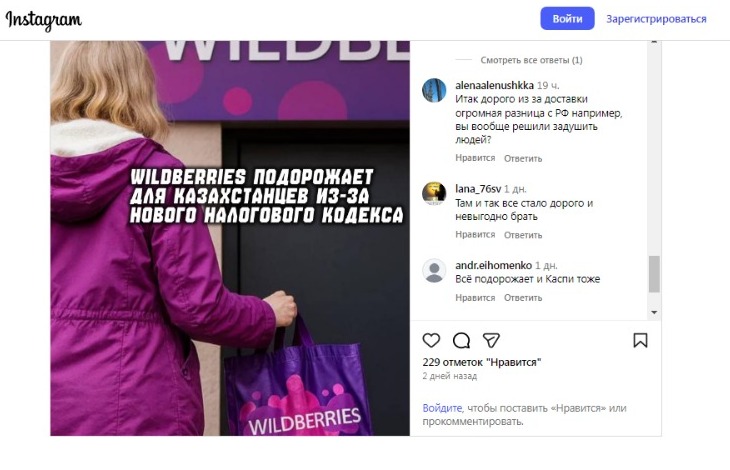Click scrollbar up arrow in comments
730x470 pixels.
[654, 42]
